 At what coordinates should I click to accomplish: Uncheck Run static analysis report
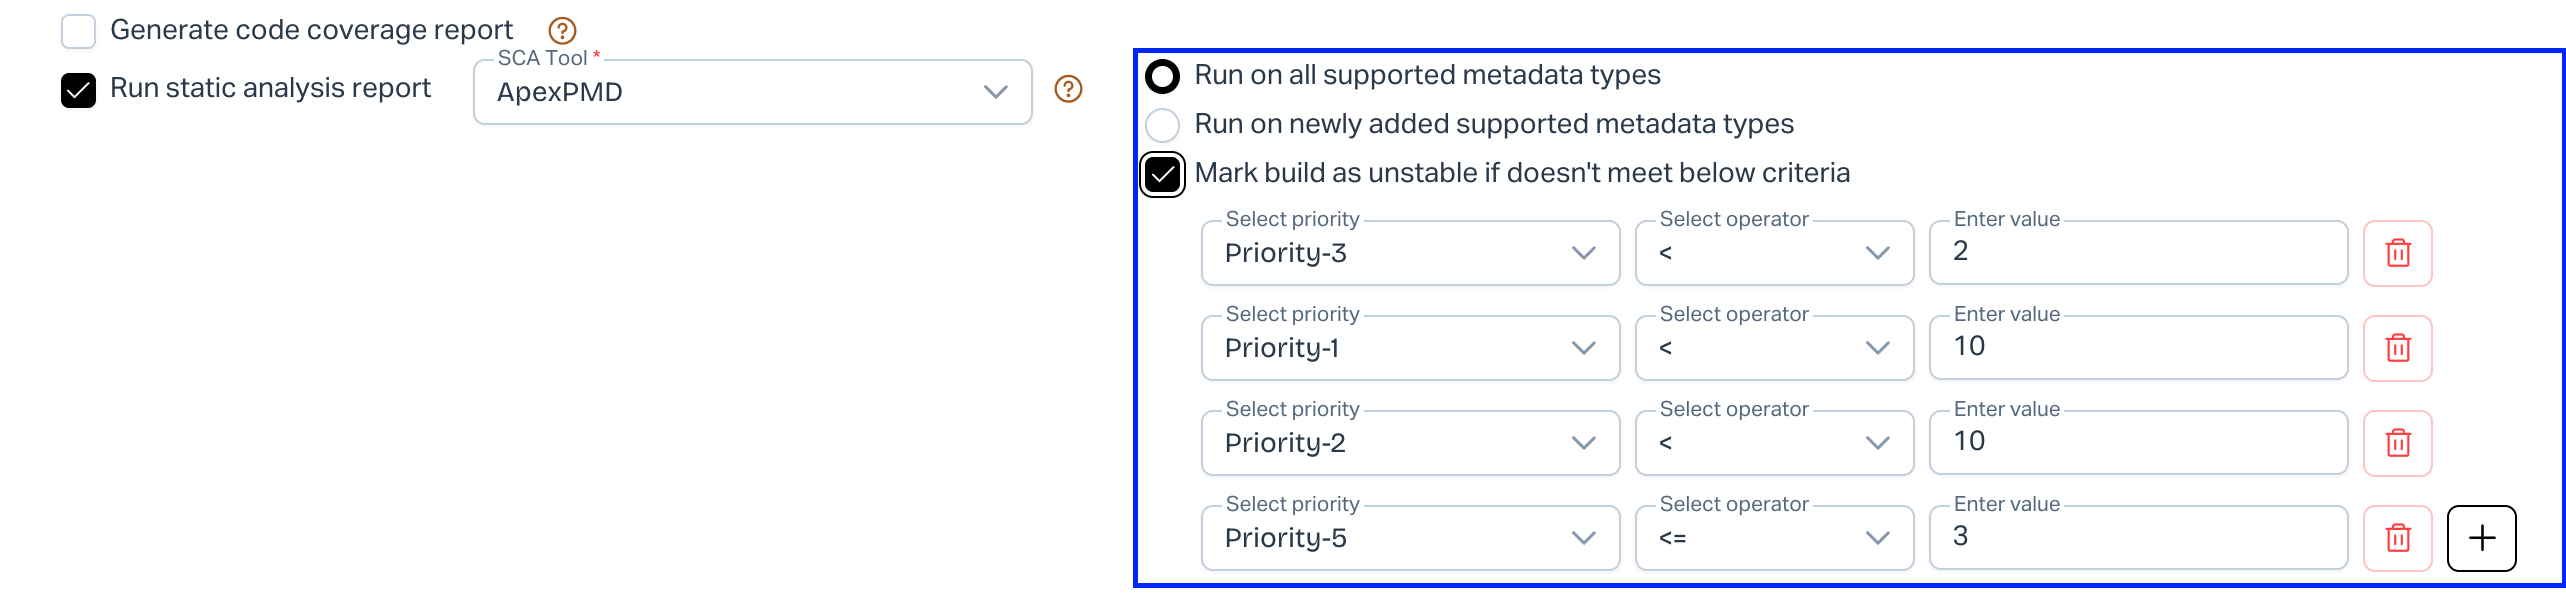coord(78,90)
